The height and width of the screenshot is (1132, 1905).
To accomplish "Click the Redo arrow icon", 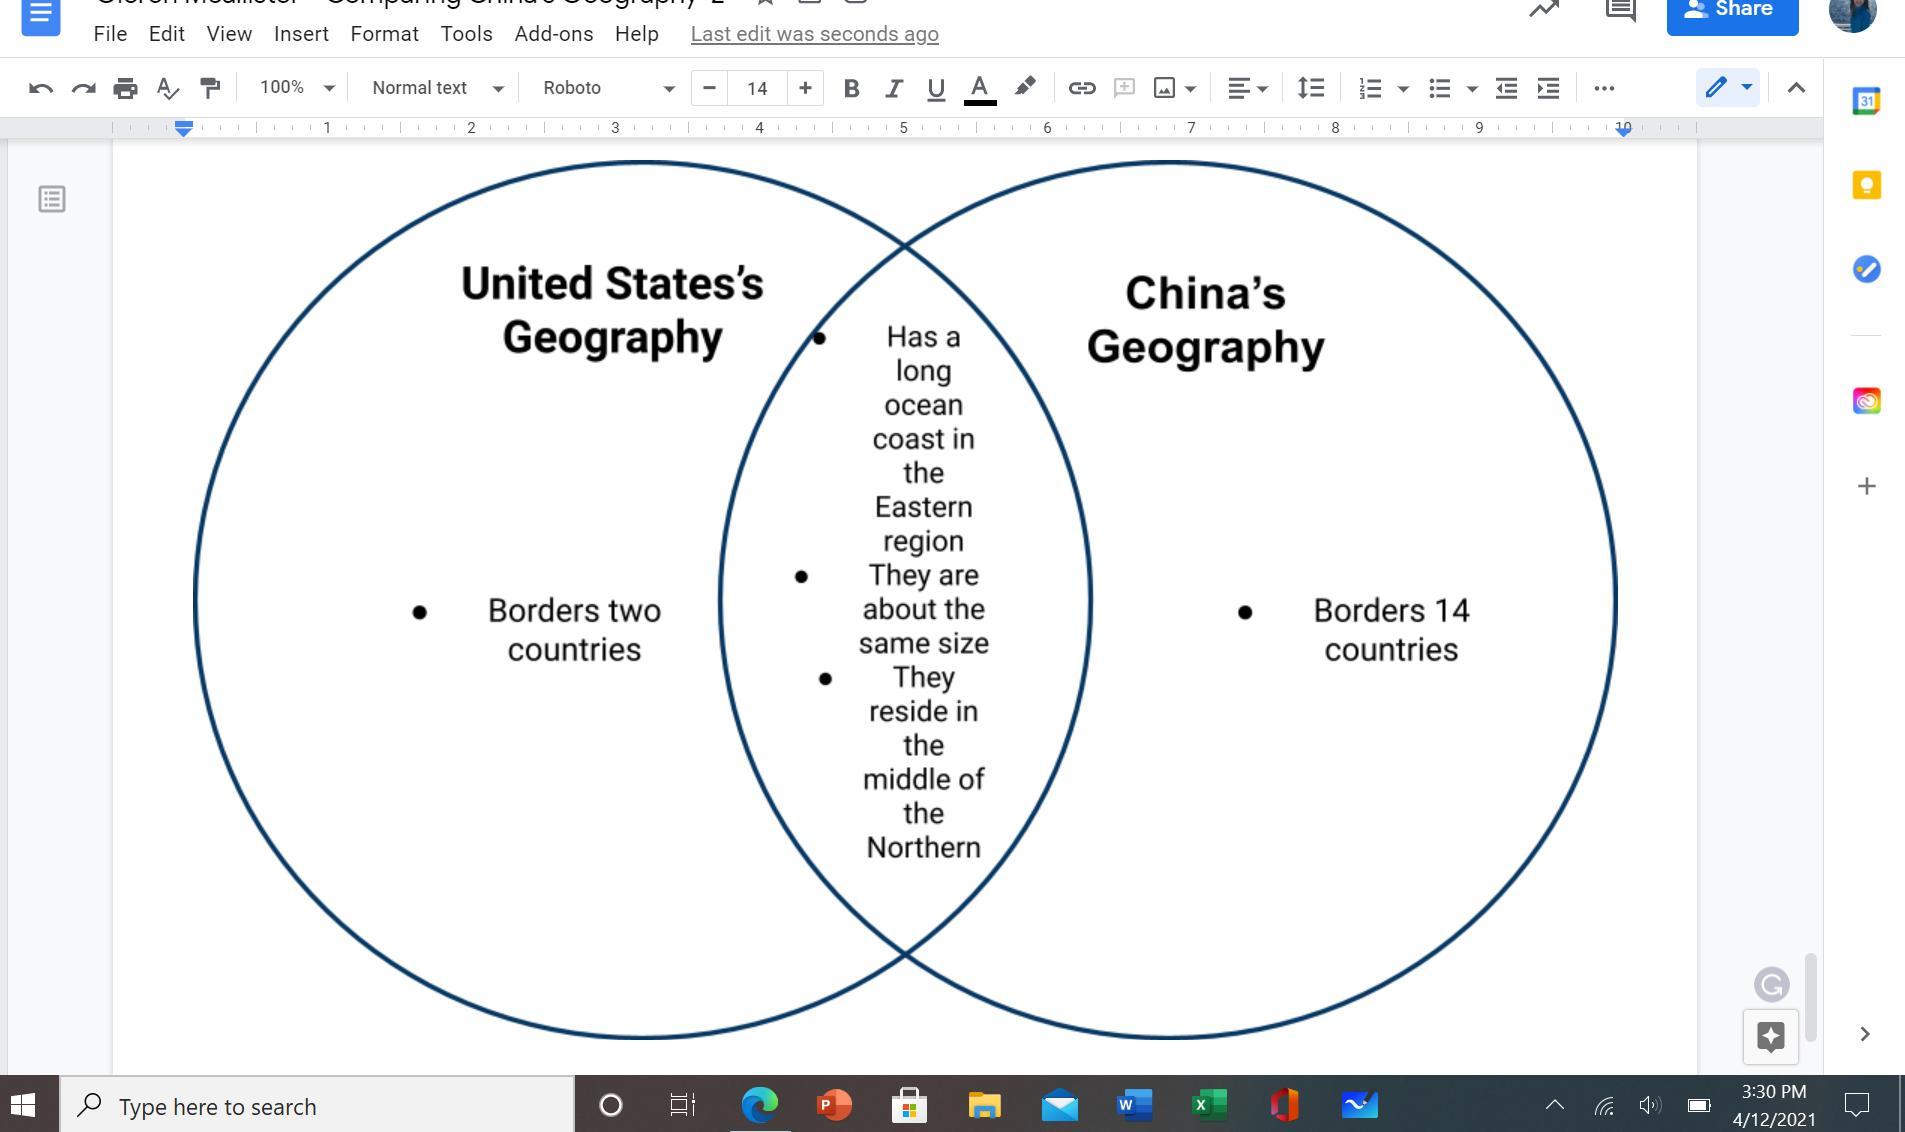I will (x=83, y=88).
